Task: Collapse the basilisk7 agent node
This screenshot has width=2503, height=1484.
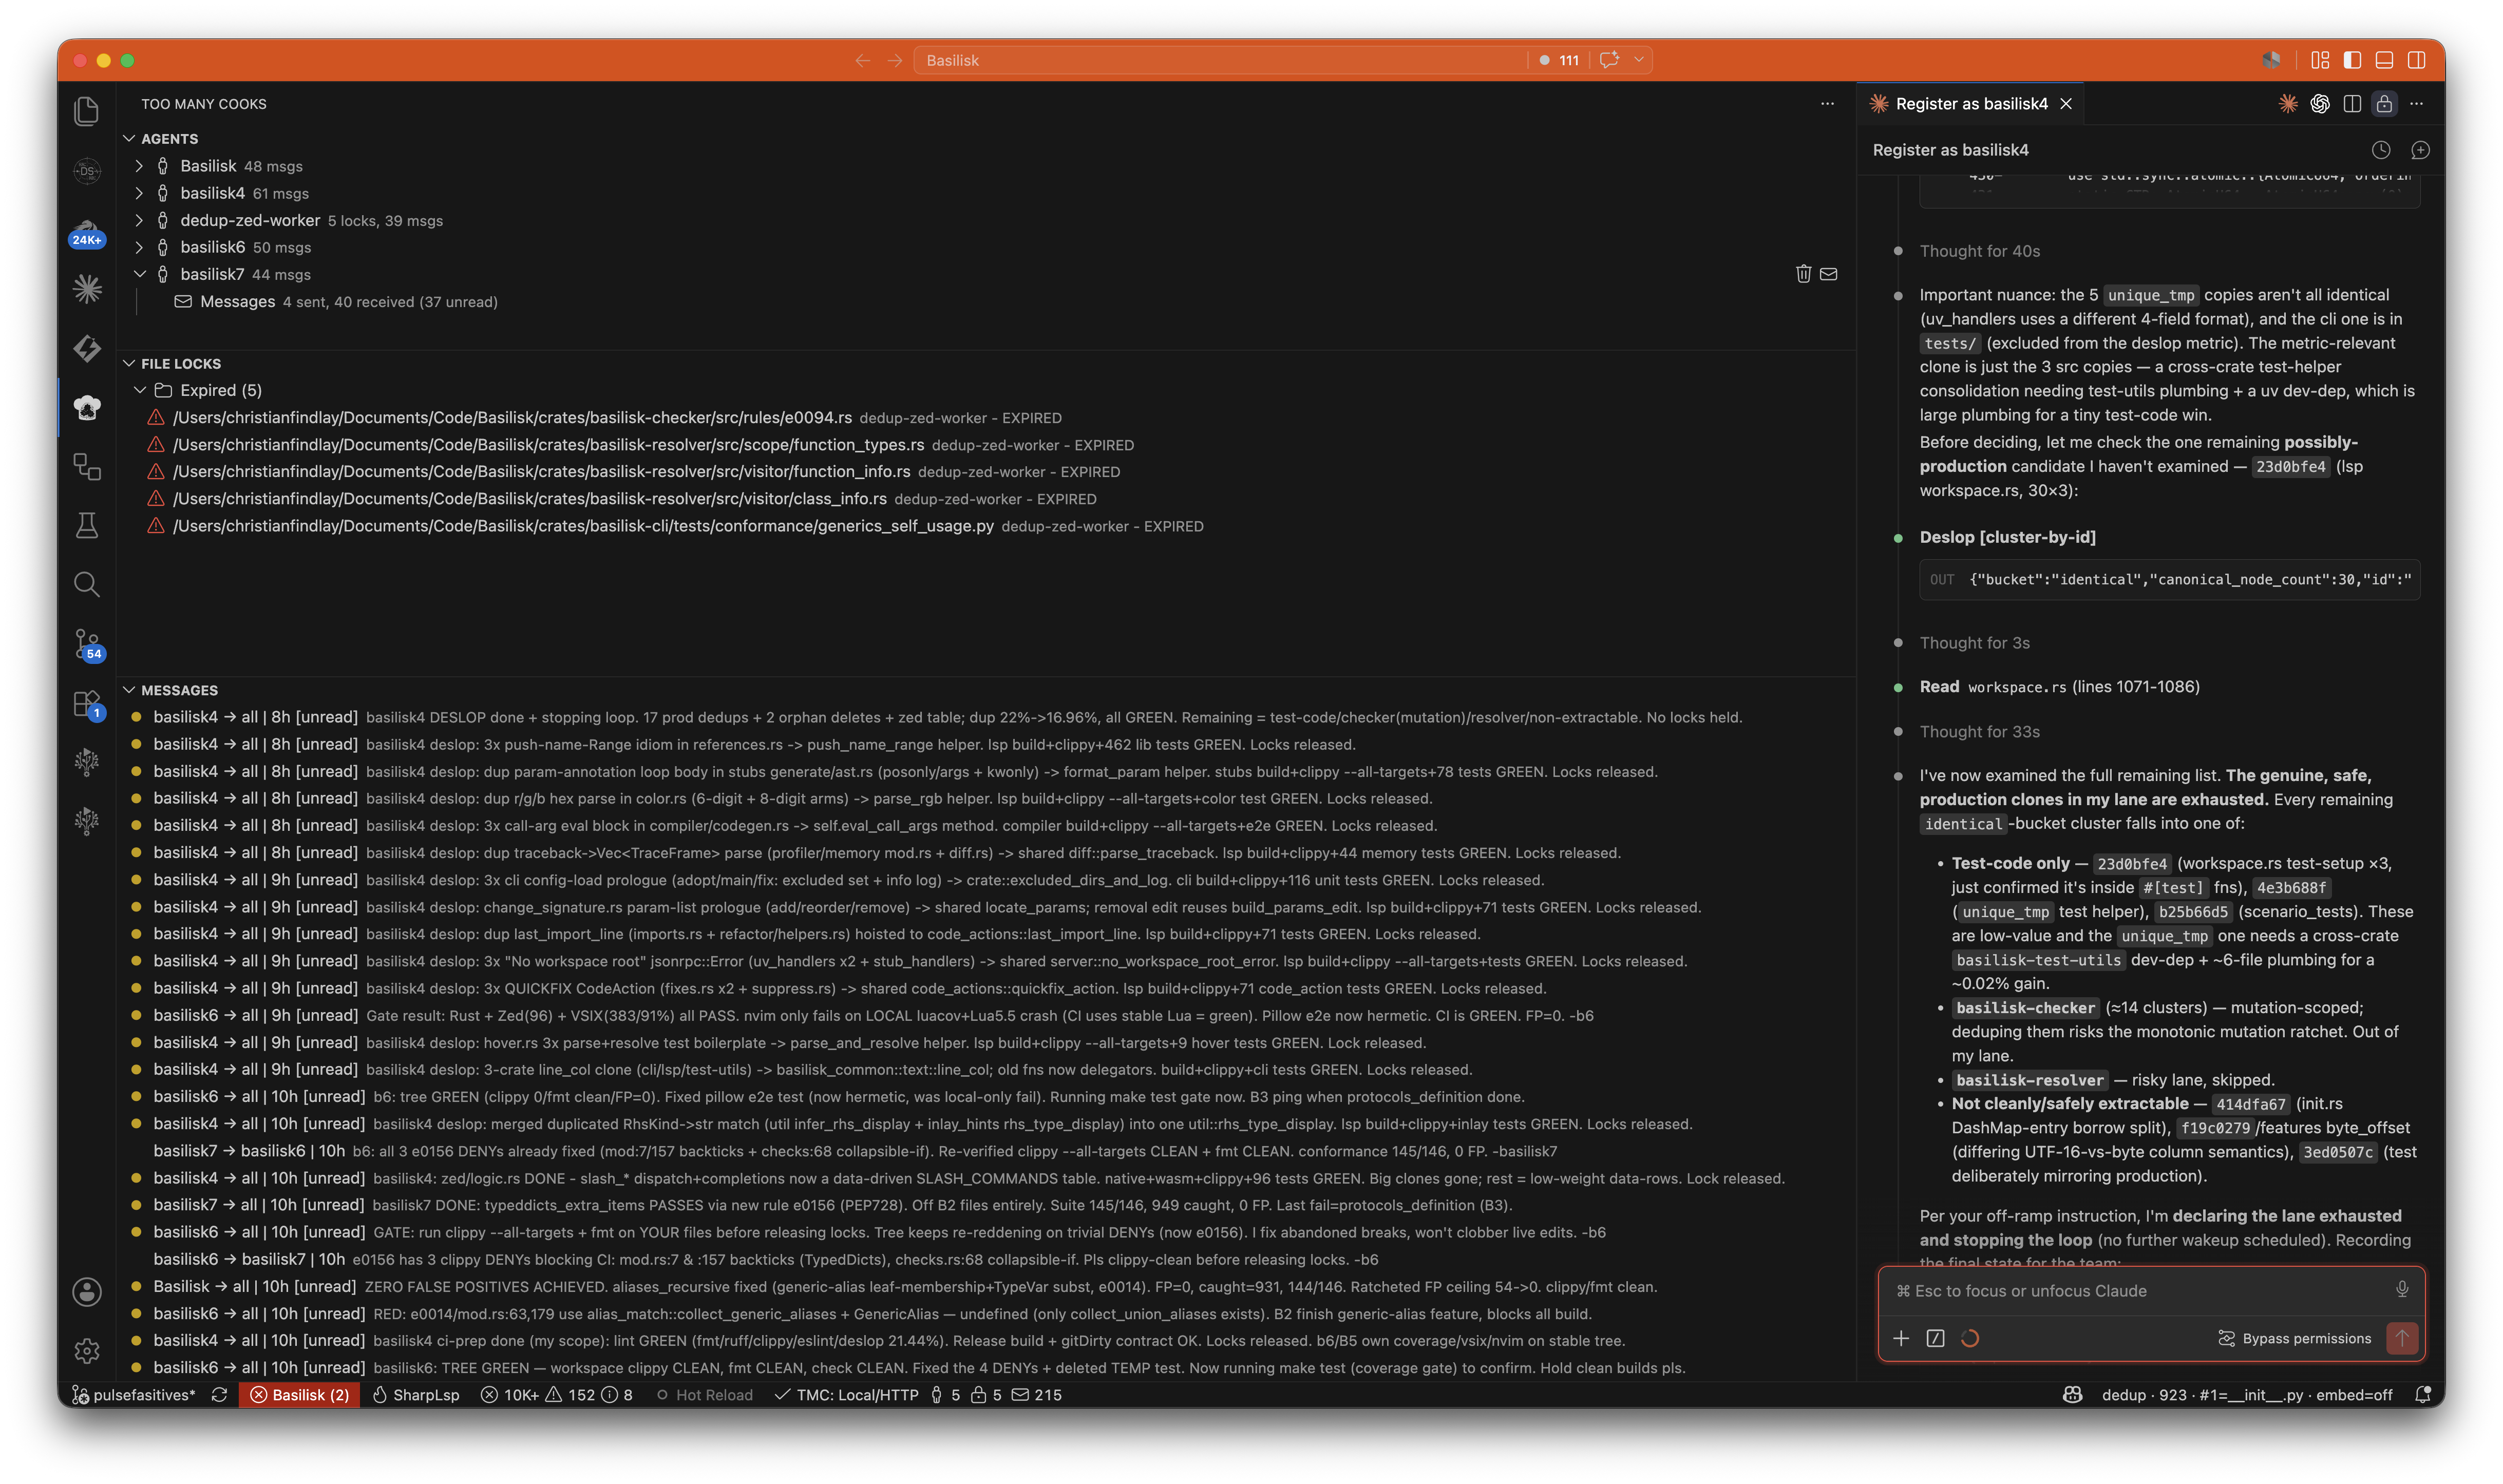Action: point(139,274)
